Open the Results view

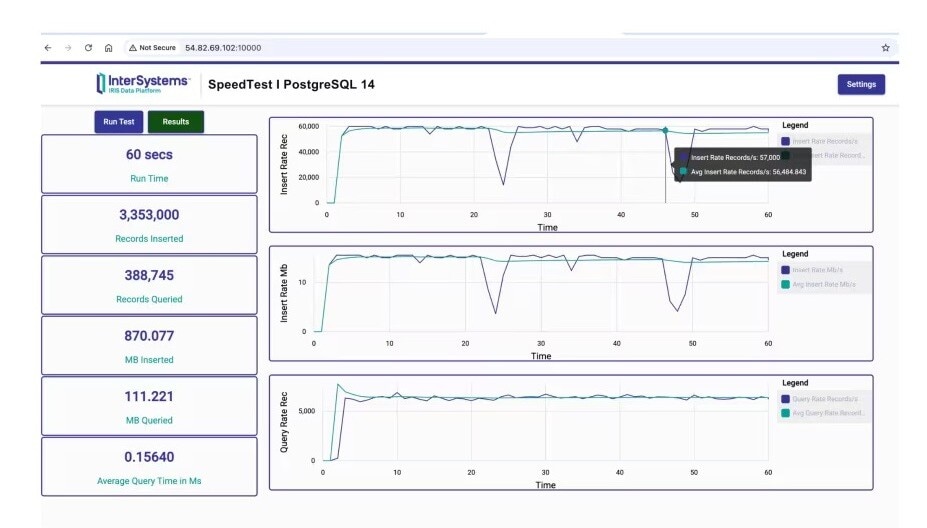tap(176, 122)
